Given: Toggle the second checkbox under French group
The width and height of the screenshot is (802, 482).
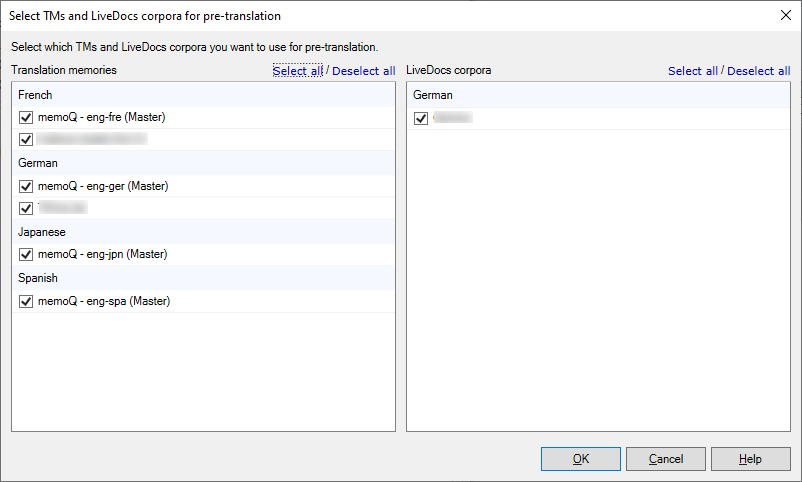Looking at the screenshot, I should coord(26,139).
